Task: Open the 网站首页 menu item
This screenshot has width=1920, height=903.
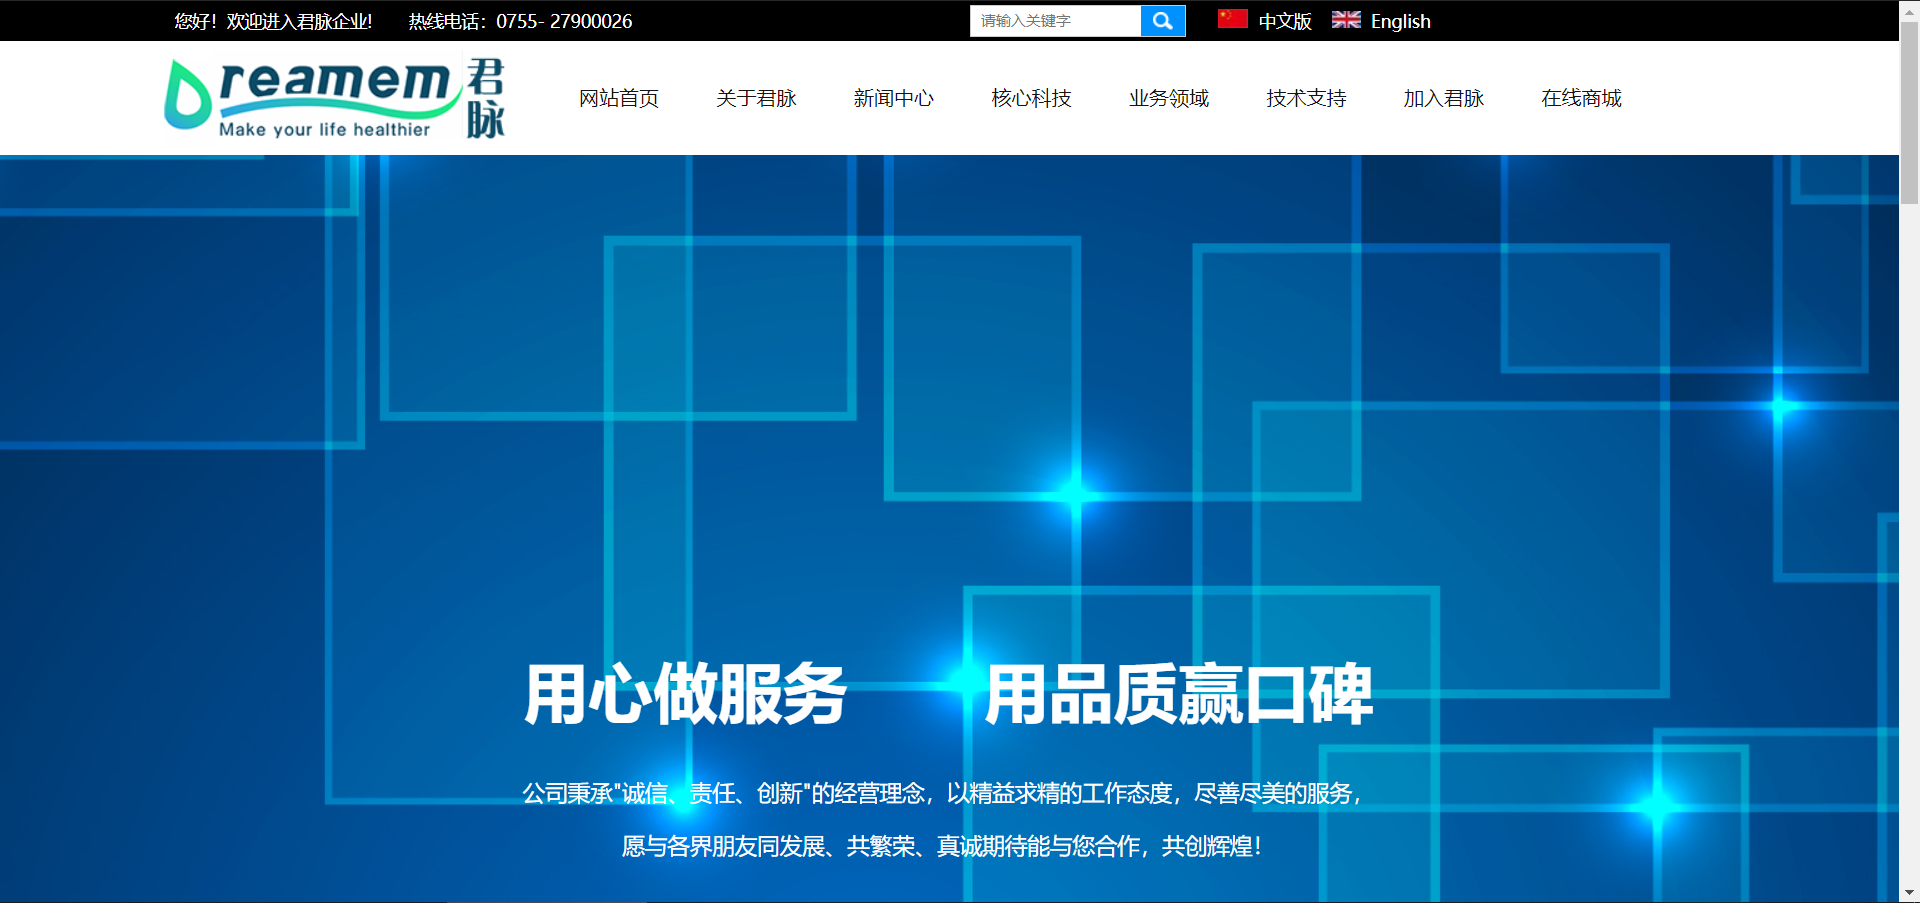Action: pos(619,98)
